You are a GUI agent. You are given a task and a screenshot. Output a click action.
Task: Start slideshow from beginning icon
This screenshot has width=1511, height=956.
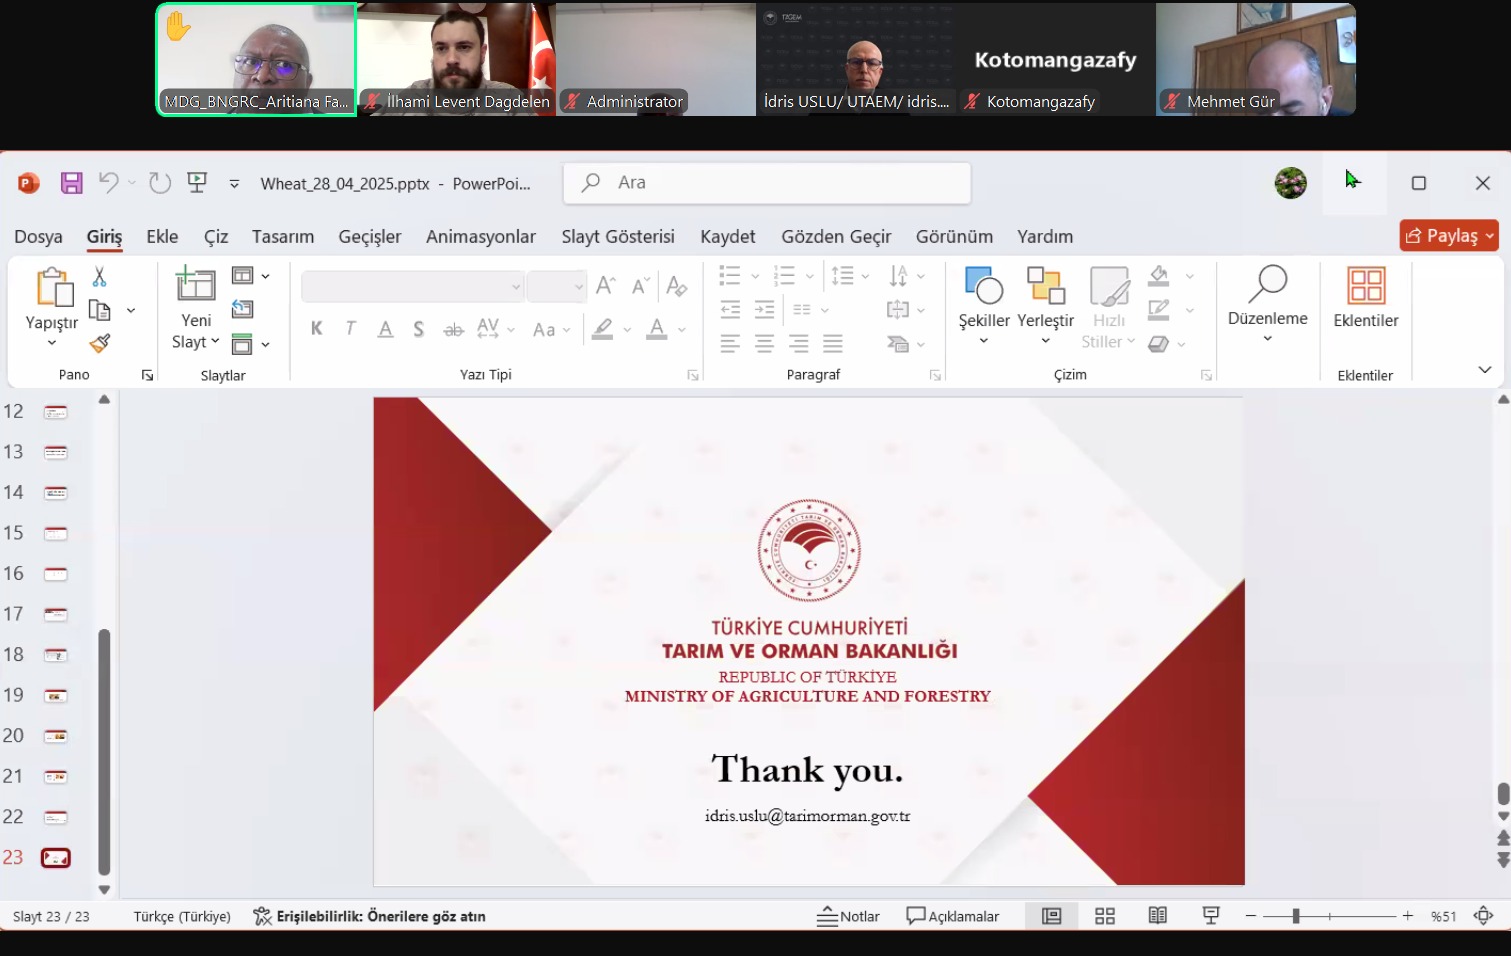(x=197, y=183)
